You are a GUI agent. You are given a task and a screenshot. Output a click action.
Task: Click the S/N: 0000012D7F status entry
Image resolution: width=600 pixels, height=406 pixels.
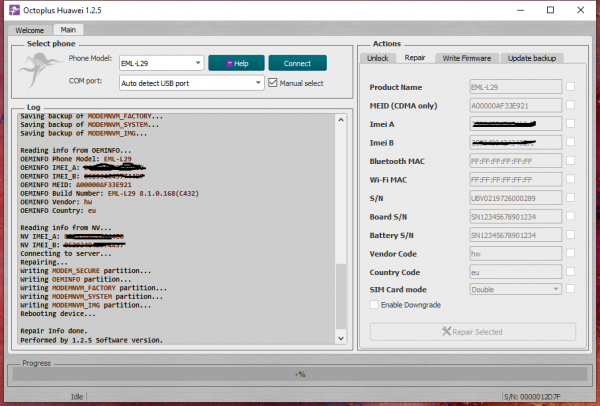532,397
